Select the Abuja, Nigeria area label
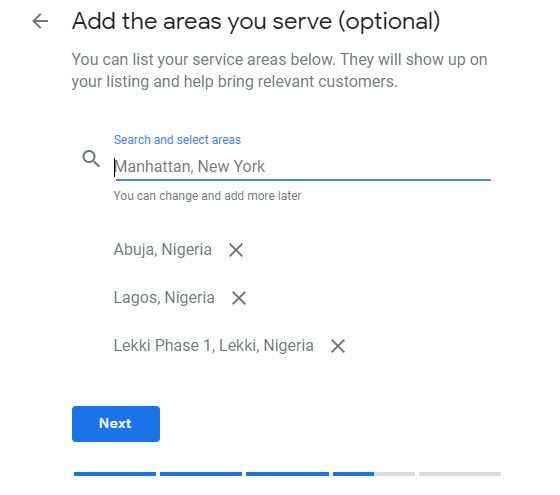 coord(162,250)
